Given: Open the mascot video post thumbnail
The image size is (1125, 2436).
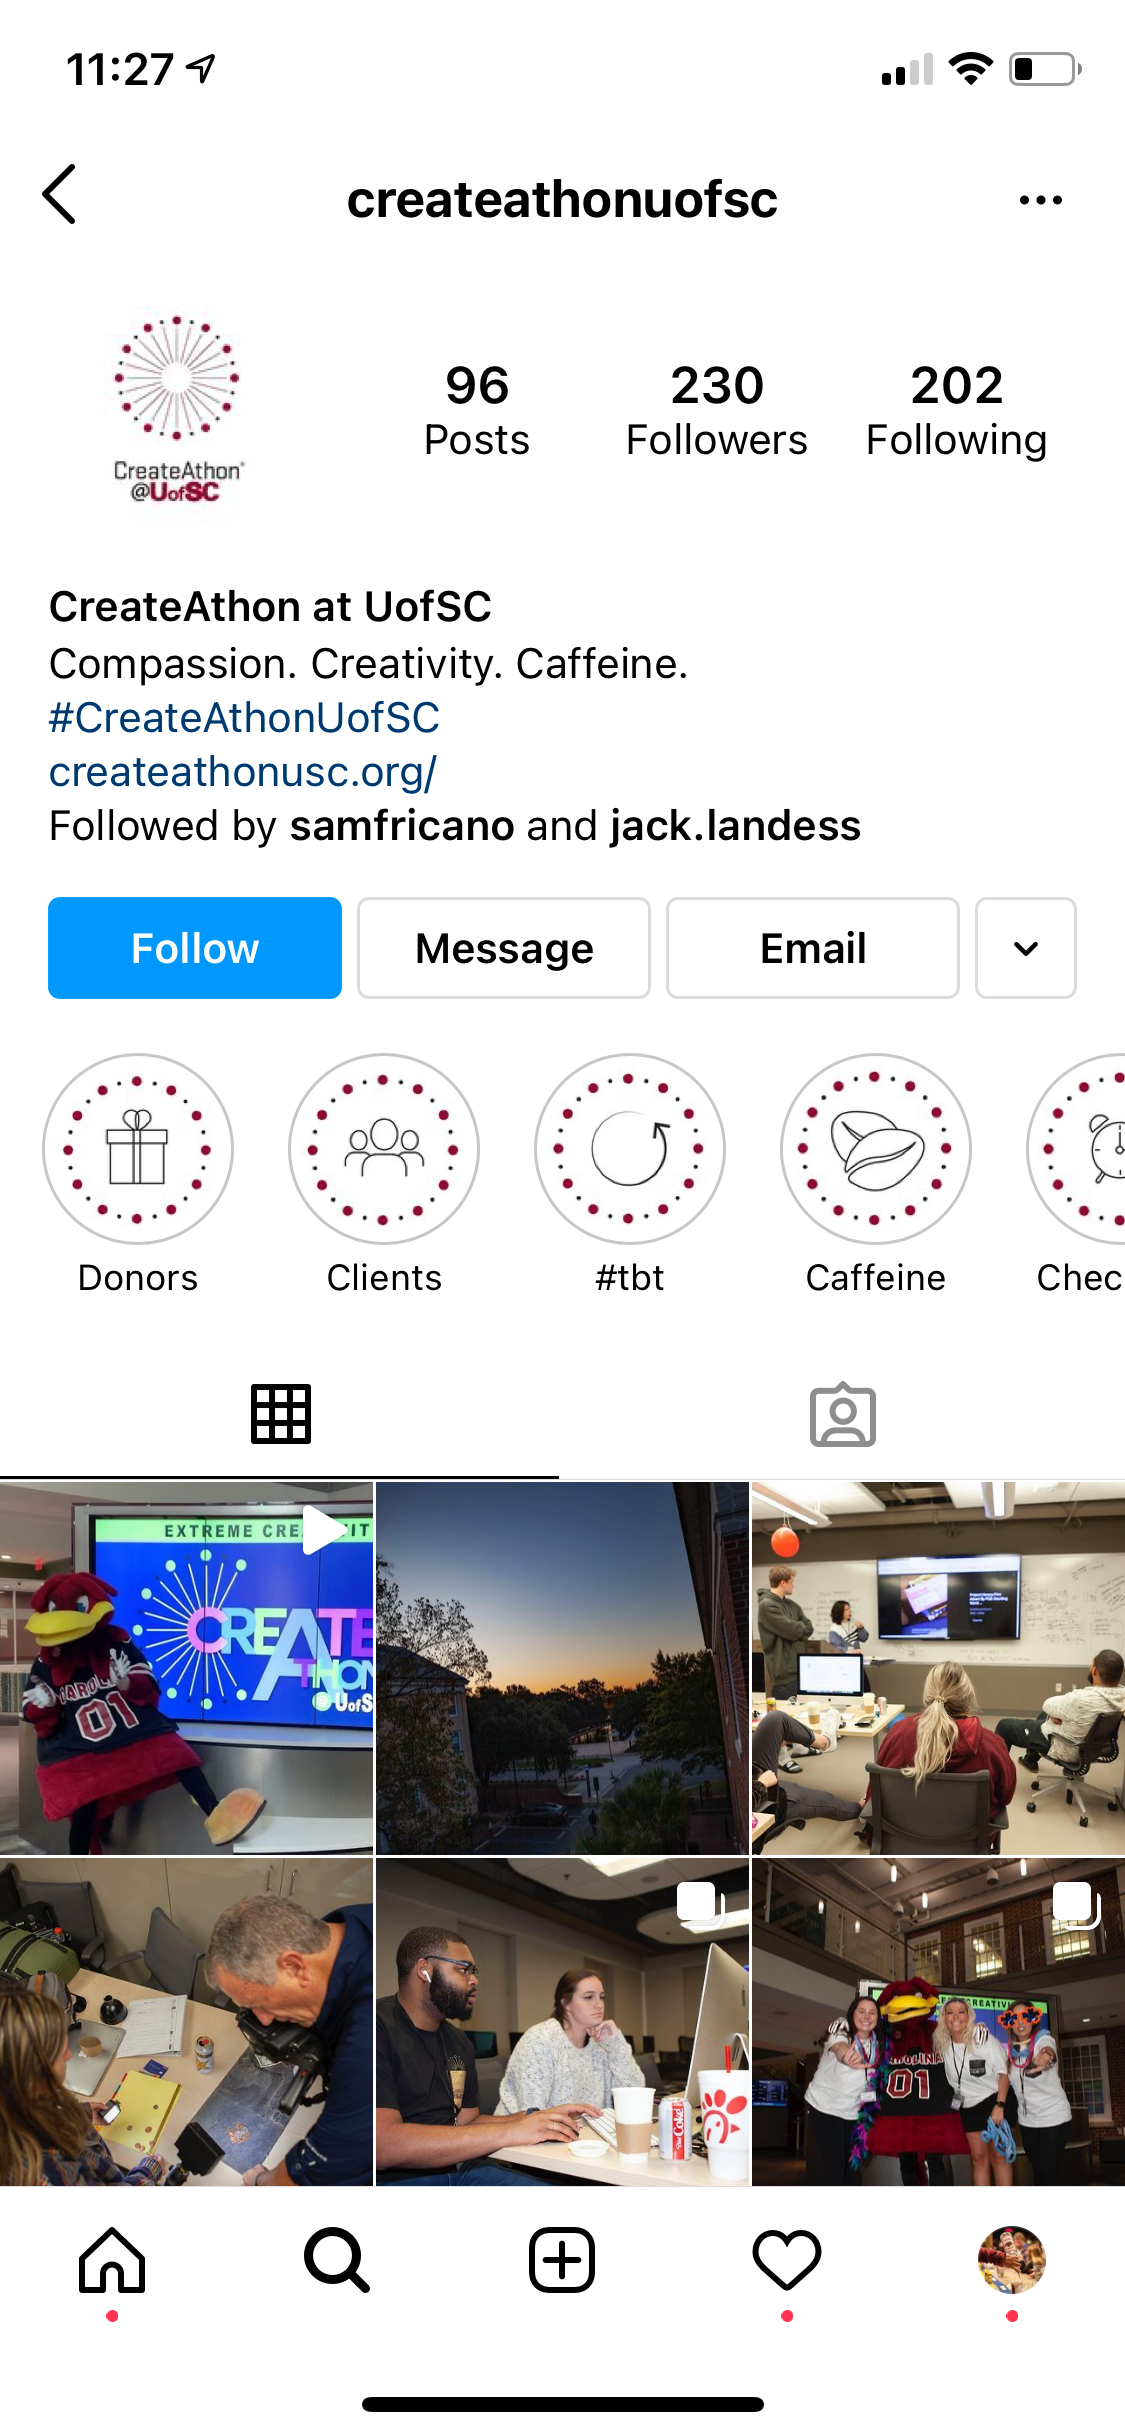Looking at the screenshot, I should coord(186,1668).
